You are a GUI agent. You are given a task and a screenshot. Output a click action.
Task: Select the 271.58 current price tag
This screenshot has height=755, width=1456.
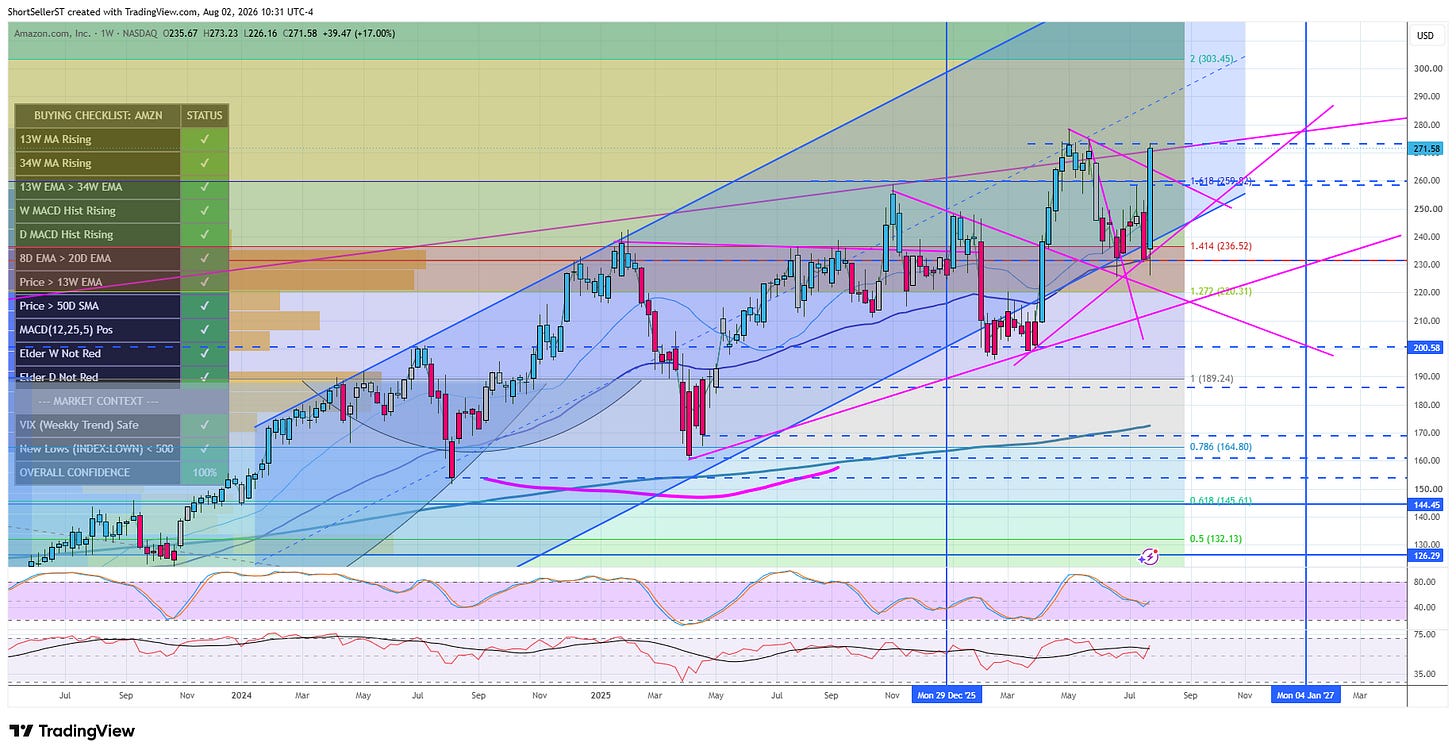pos(1427,149)
